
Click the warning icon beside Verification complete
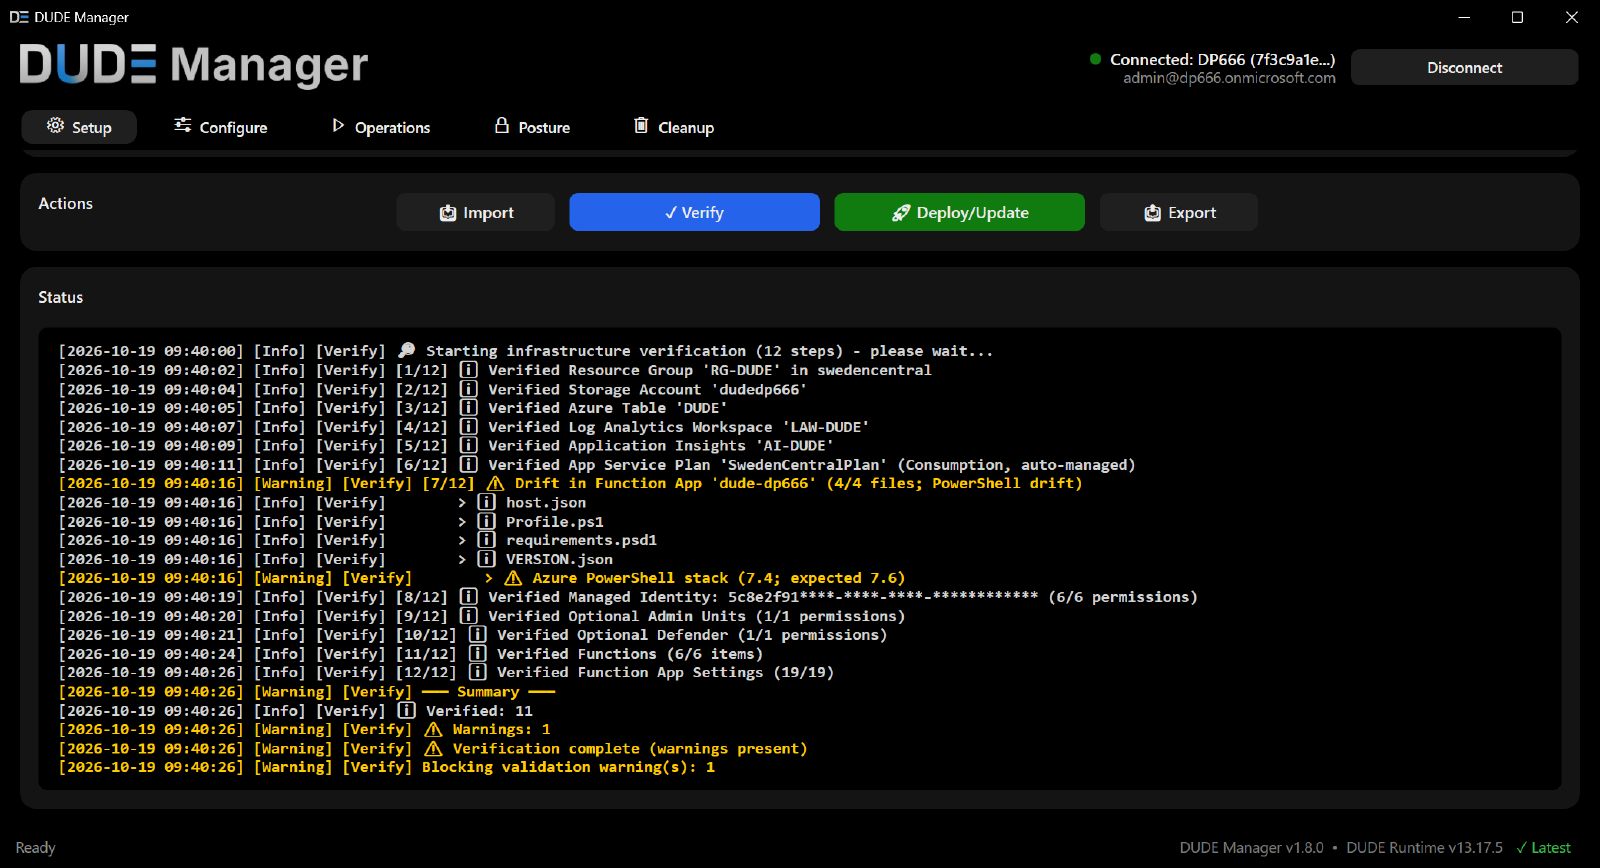[433, 748]
